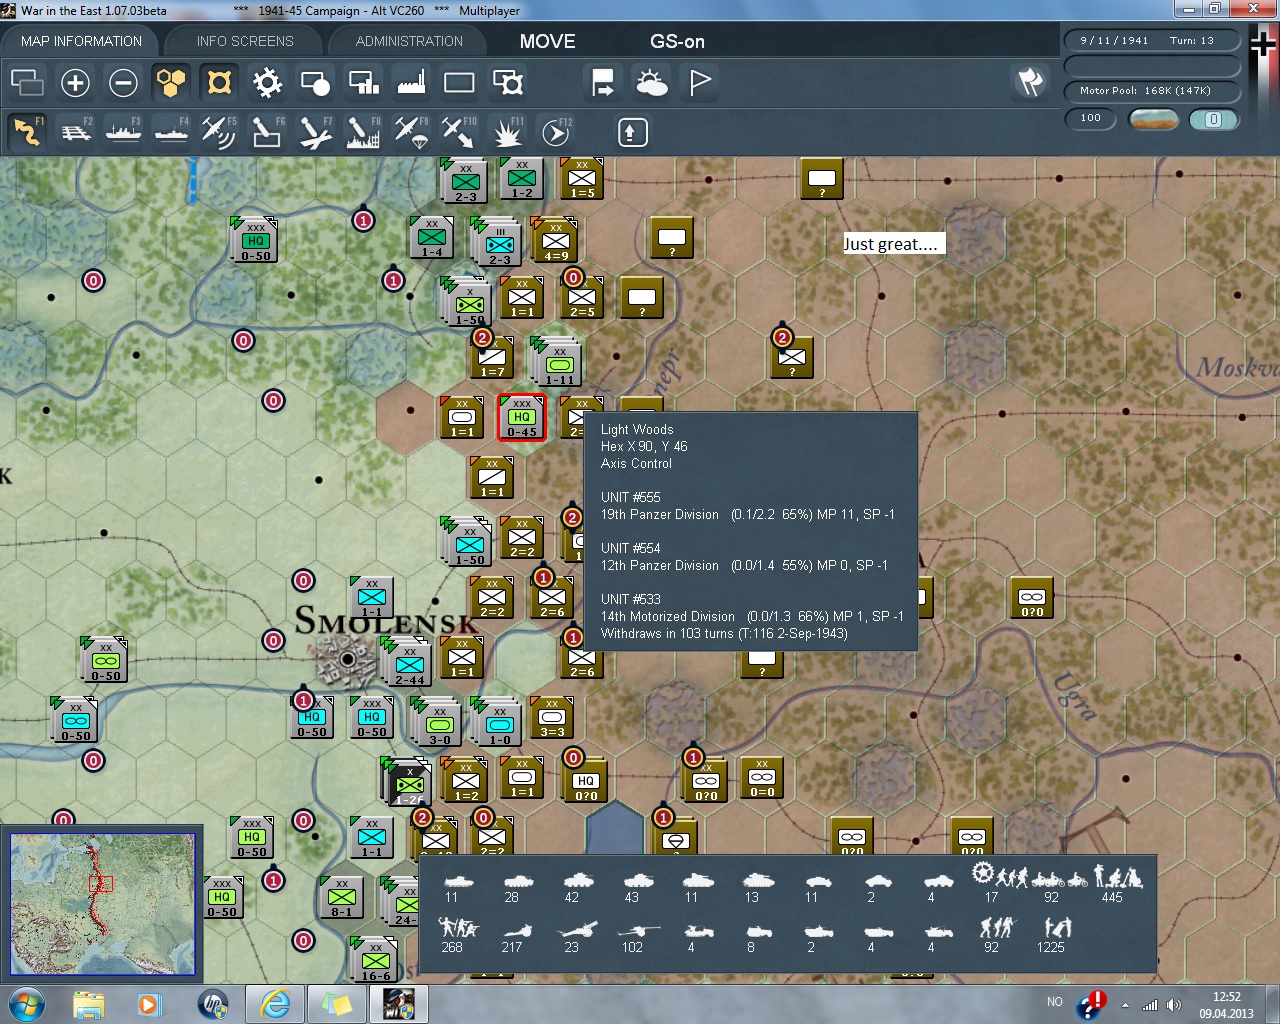
Task: Click the 100 value pill
Action: [1091, 118]
